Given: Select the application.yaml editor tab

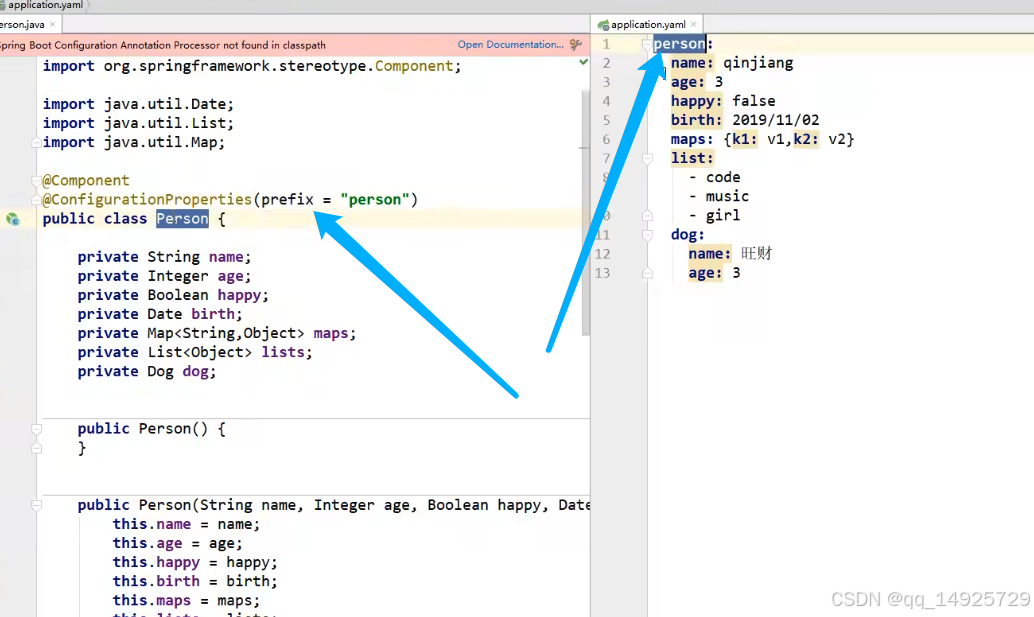Looking at the screenshot, I should pos(648,22).
